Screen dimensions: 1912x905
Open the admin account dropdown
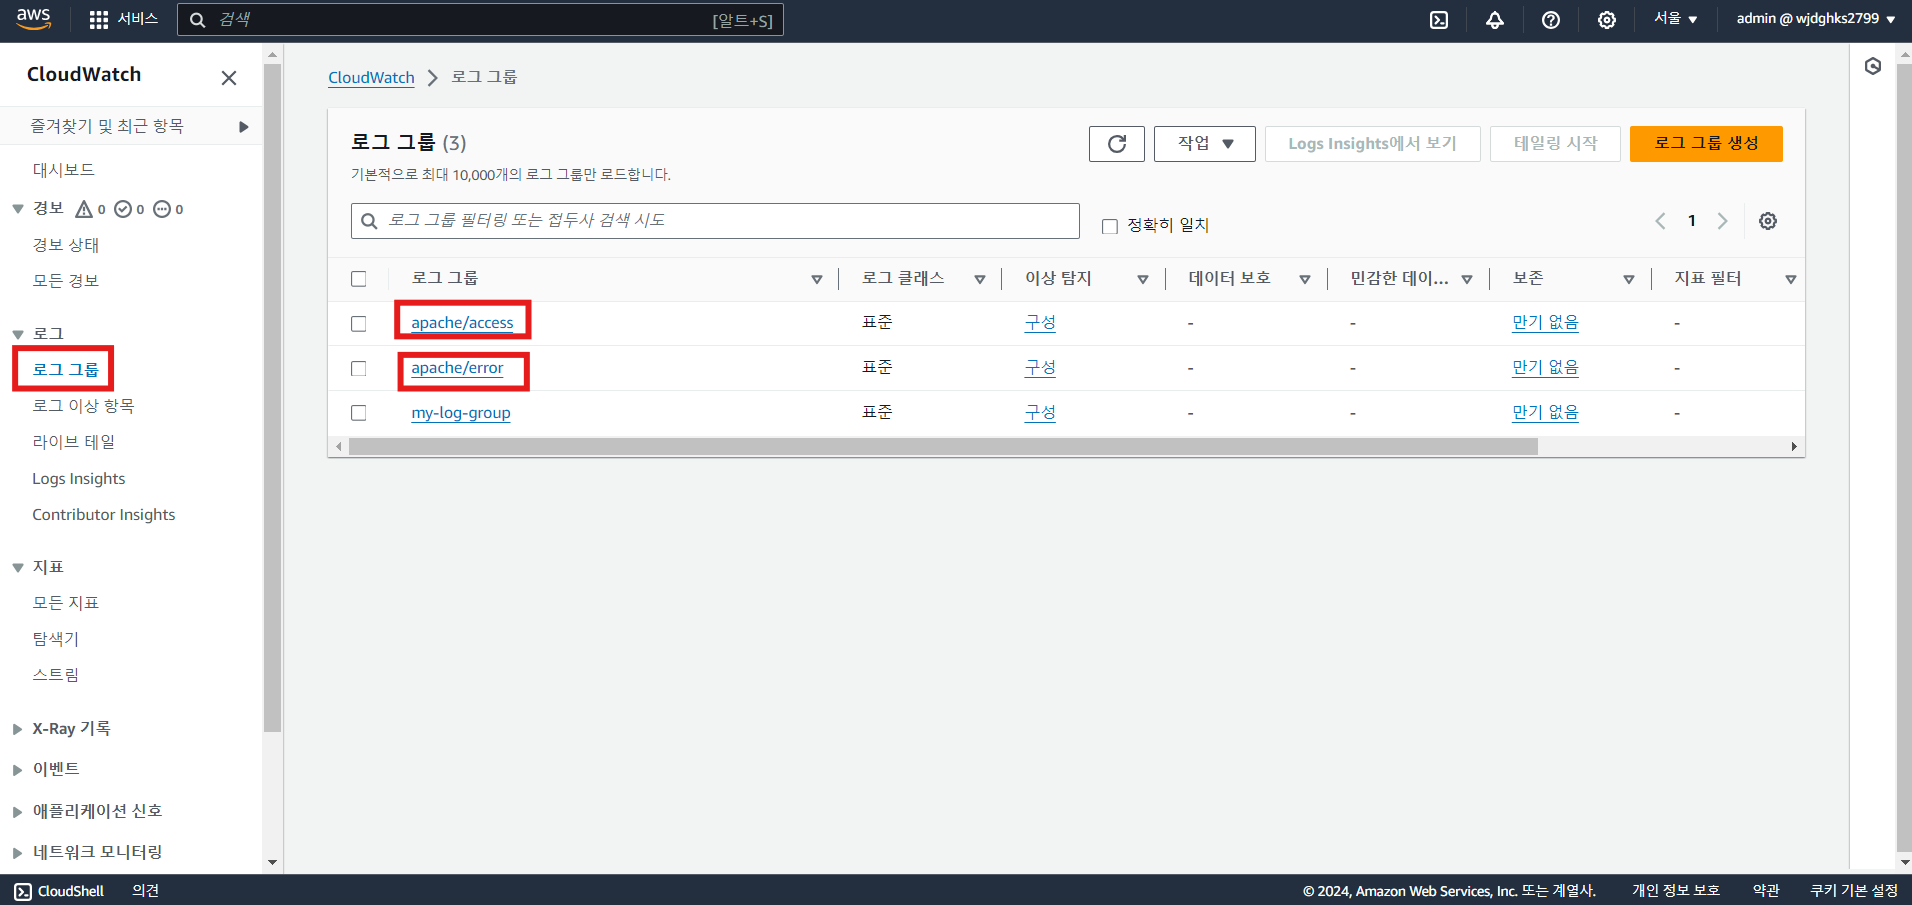tap(1816, 19)
